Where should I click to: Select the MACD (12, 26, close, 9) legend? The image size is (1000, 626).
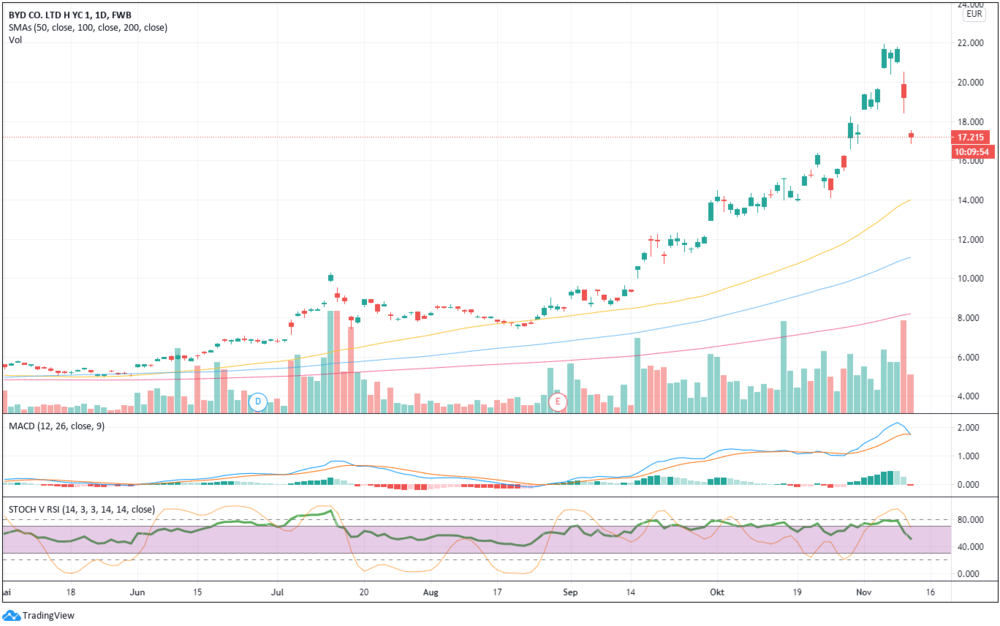tap(57, 426)
